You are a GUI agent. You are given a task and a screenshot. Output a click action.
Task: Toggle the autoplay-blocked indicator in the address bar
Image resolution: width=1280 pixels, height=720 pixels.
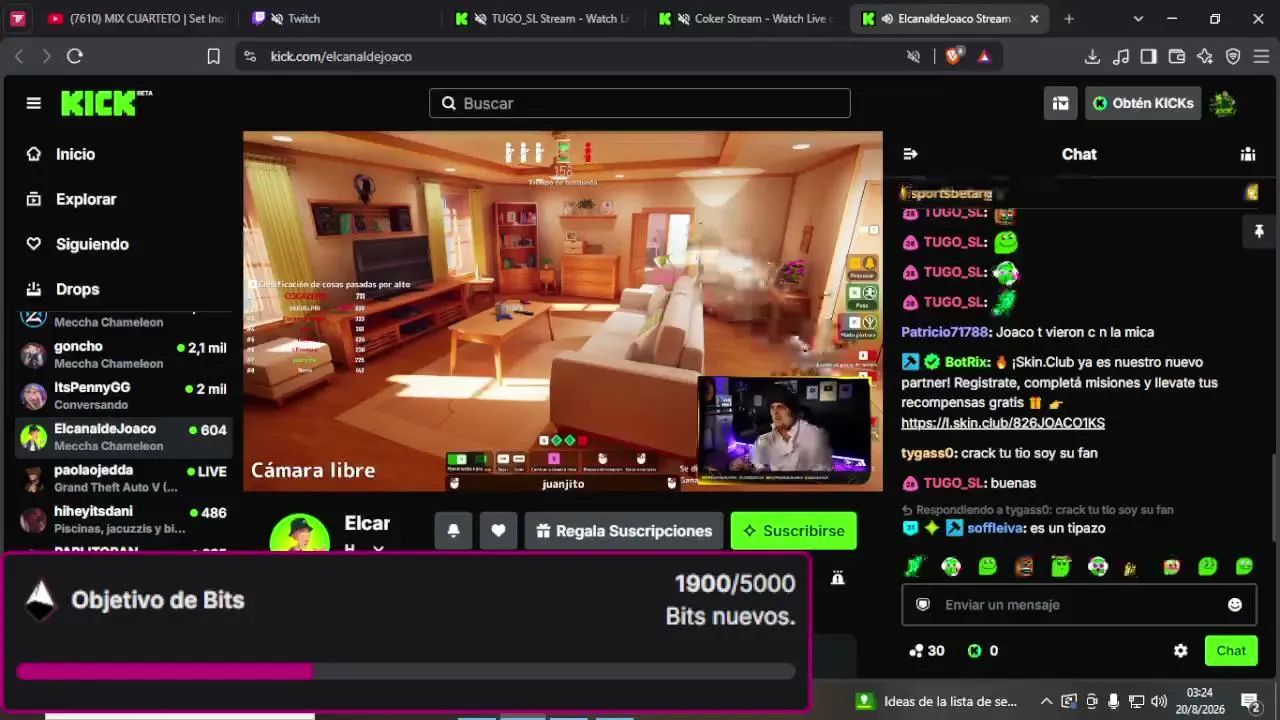click(913, 57)
